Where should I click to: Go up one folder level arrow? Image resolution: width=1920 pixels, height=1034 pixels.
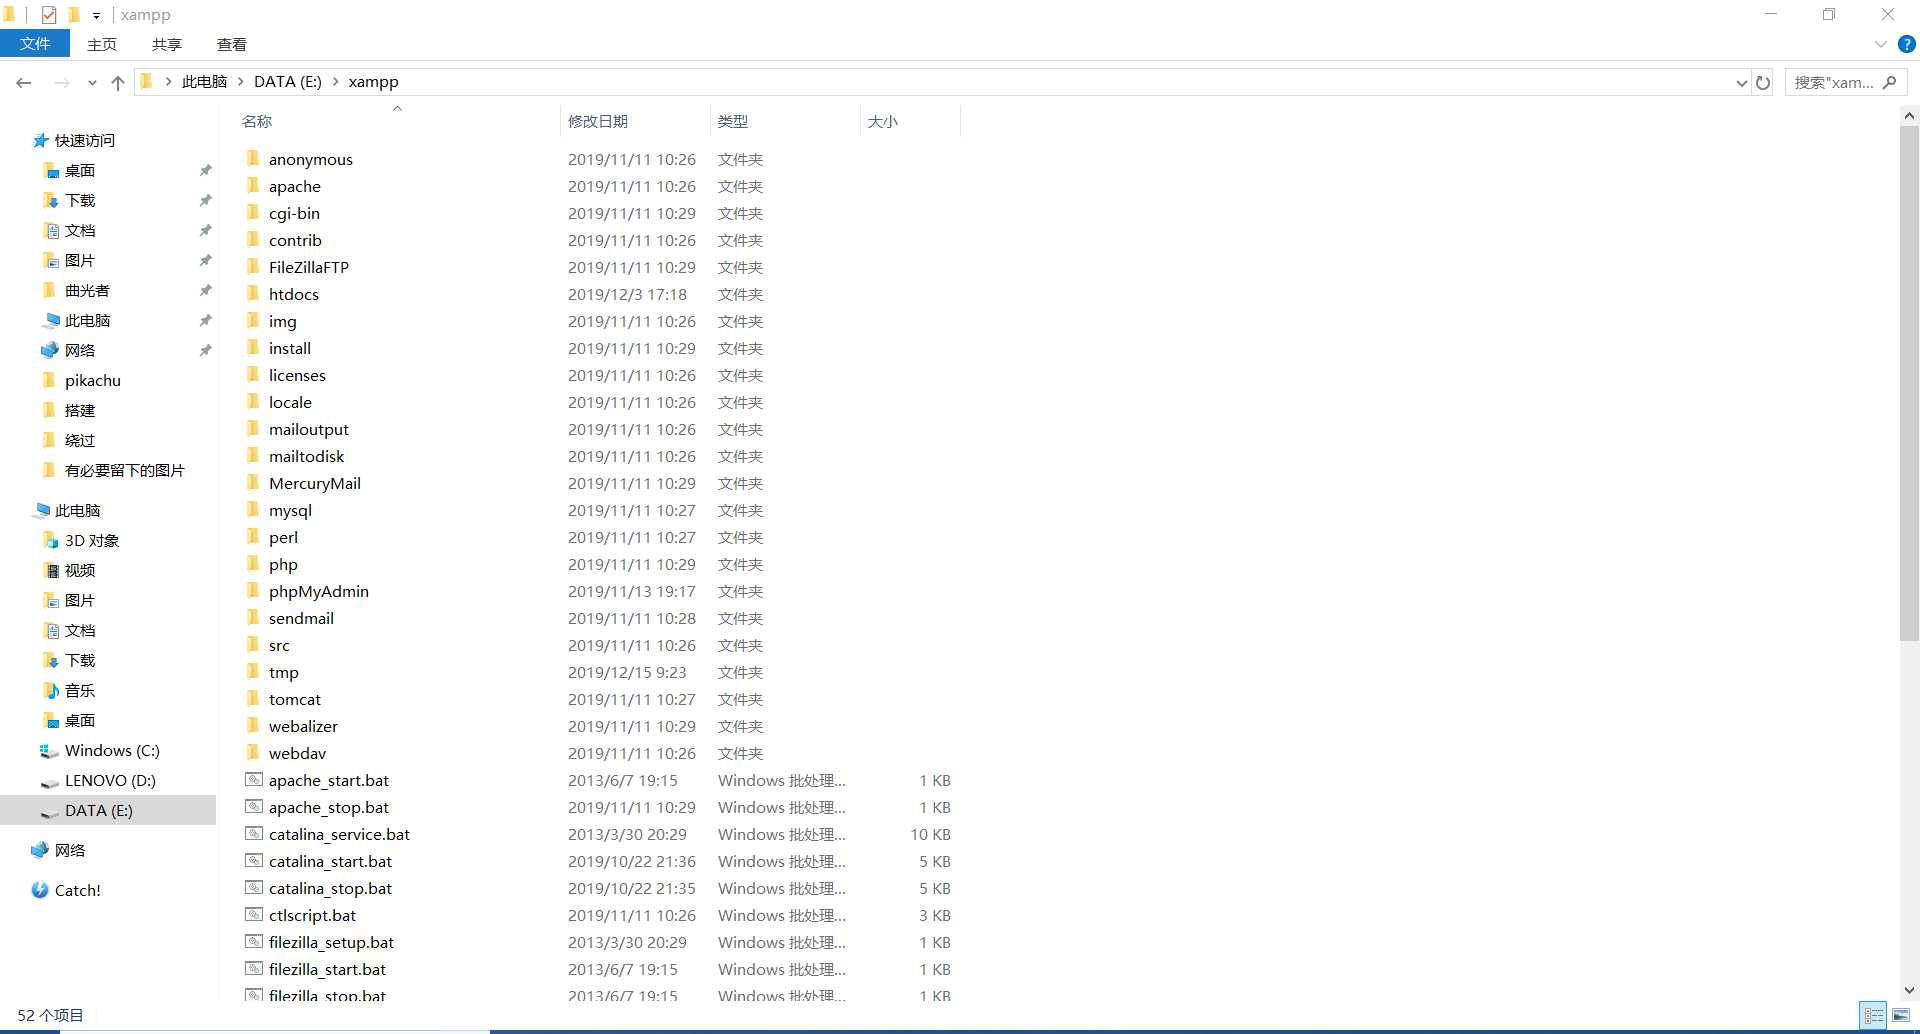click(x=118, y=83)
